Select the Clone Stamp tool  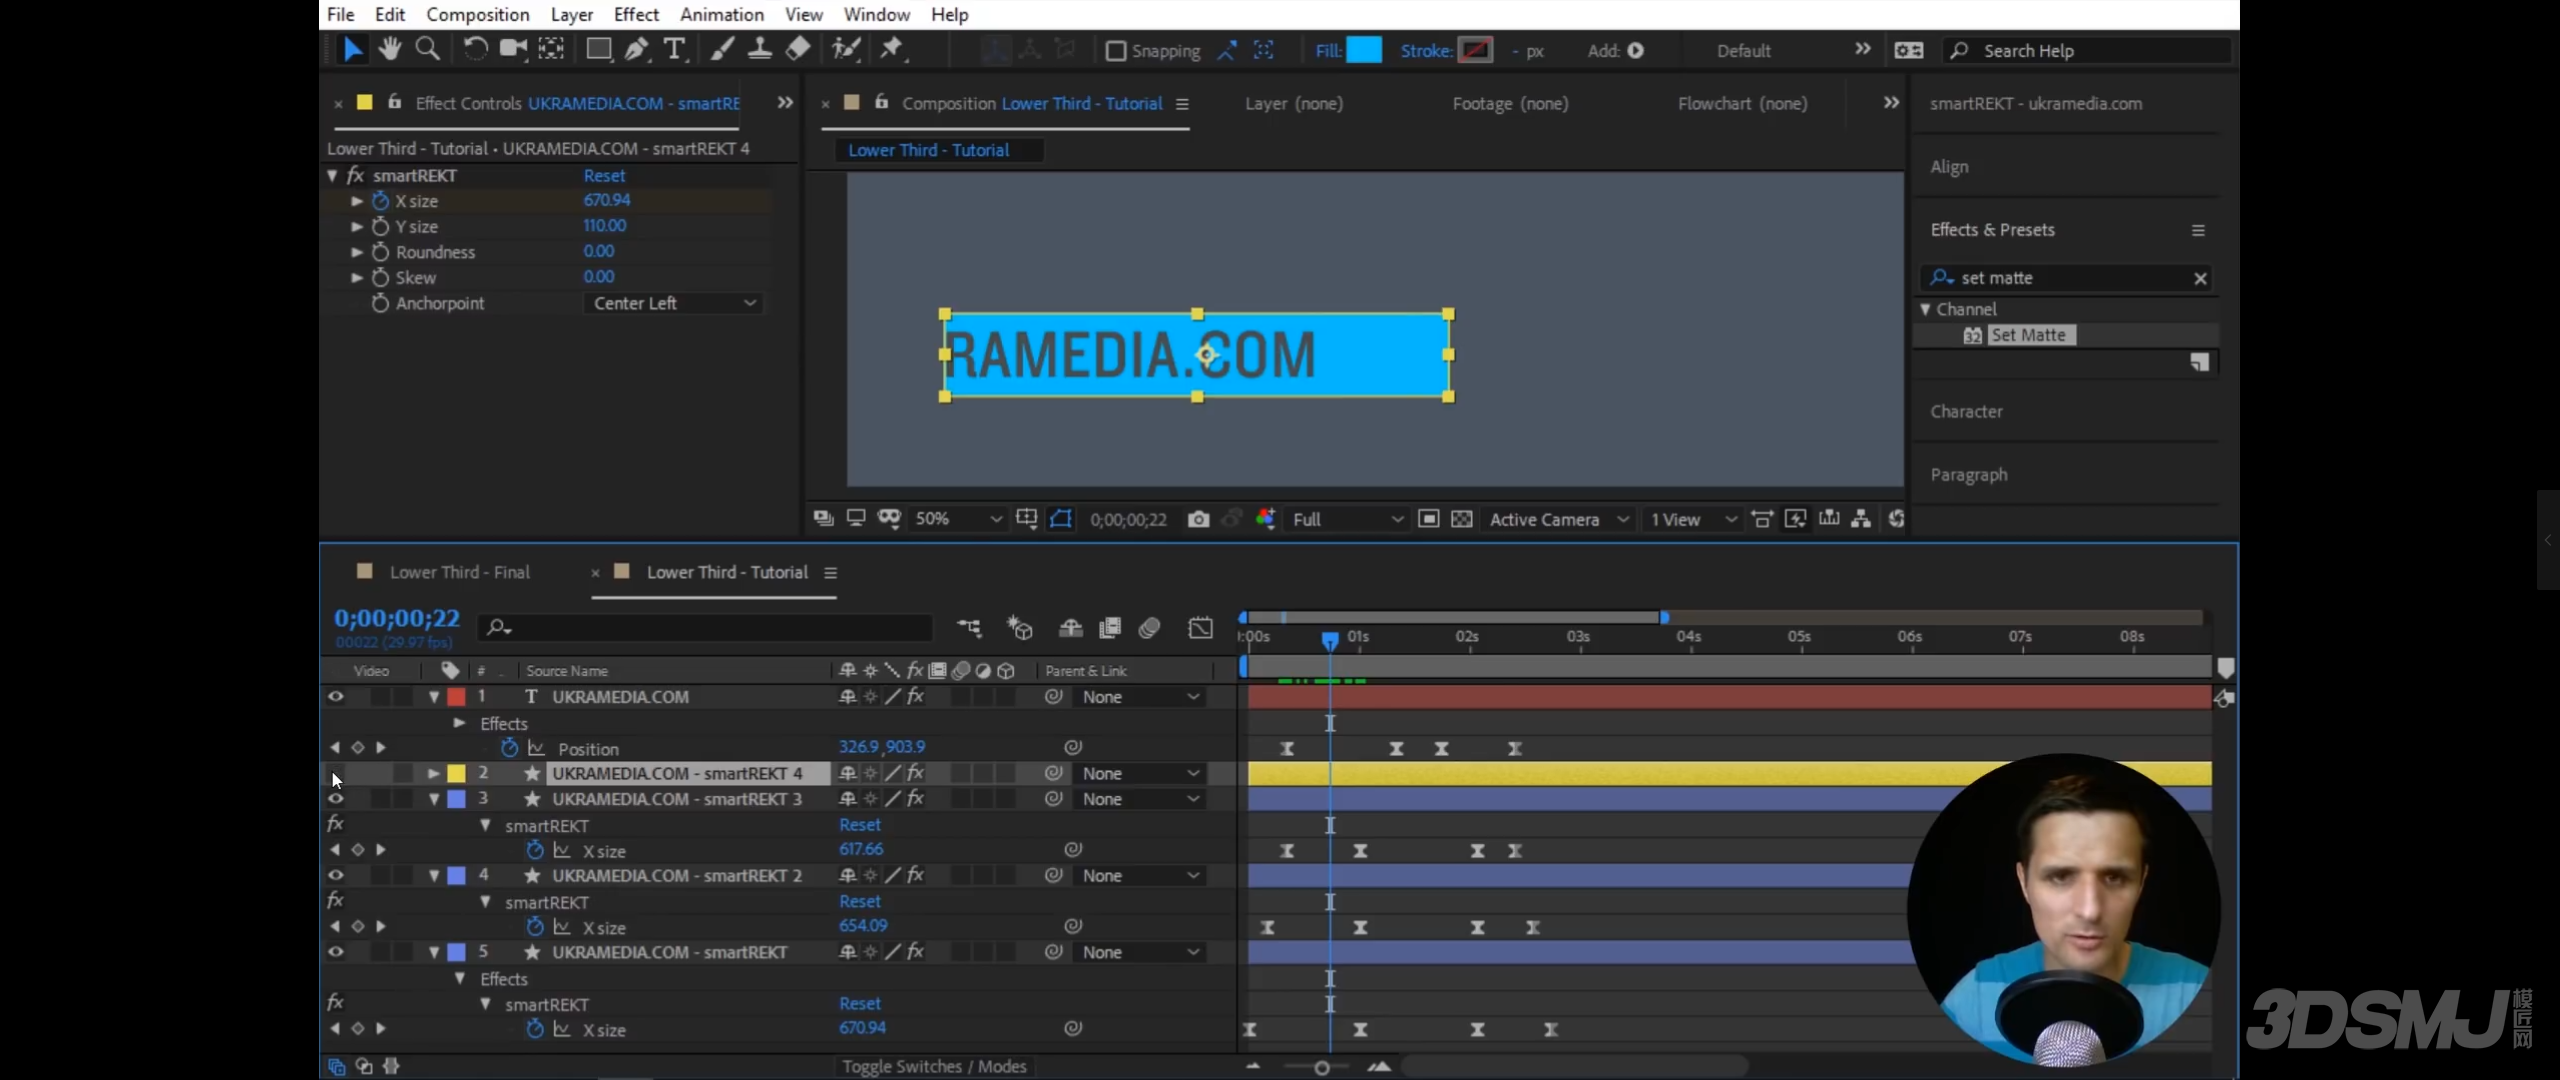[760, 49]
